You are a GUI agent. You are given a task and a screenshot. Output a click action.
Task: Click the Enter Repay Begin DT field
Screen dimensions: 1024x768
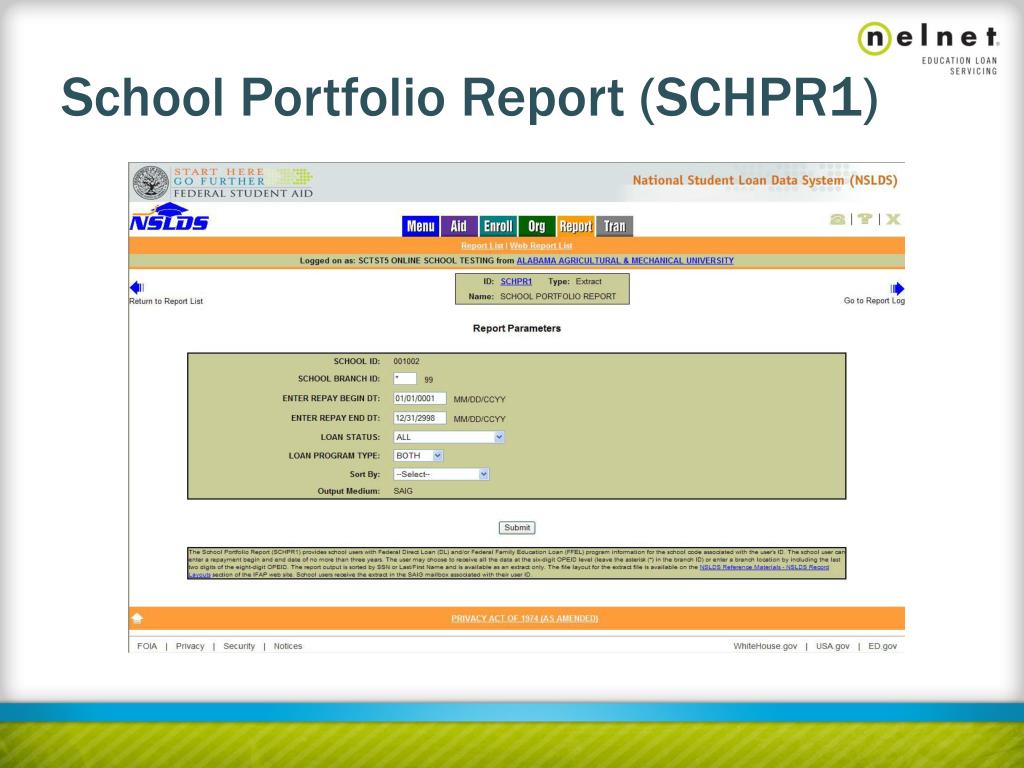tap(419, 398)
